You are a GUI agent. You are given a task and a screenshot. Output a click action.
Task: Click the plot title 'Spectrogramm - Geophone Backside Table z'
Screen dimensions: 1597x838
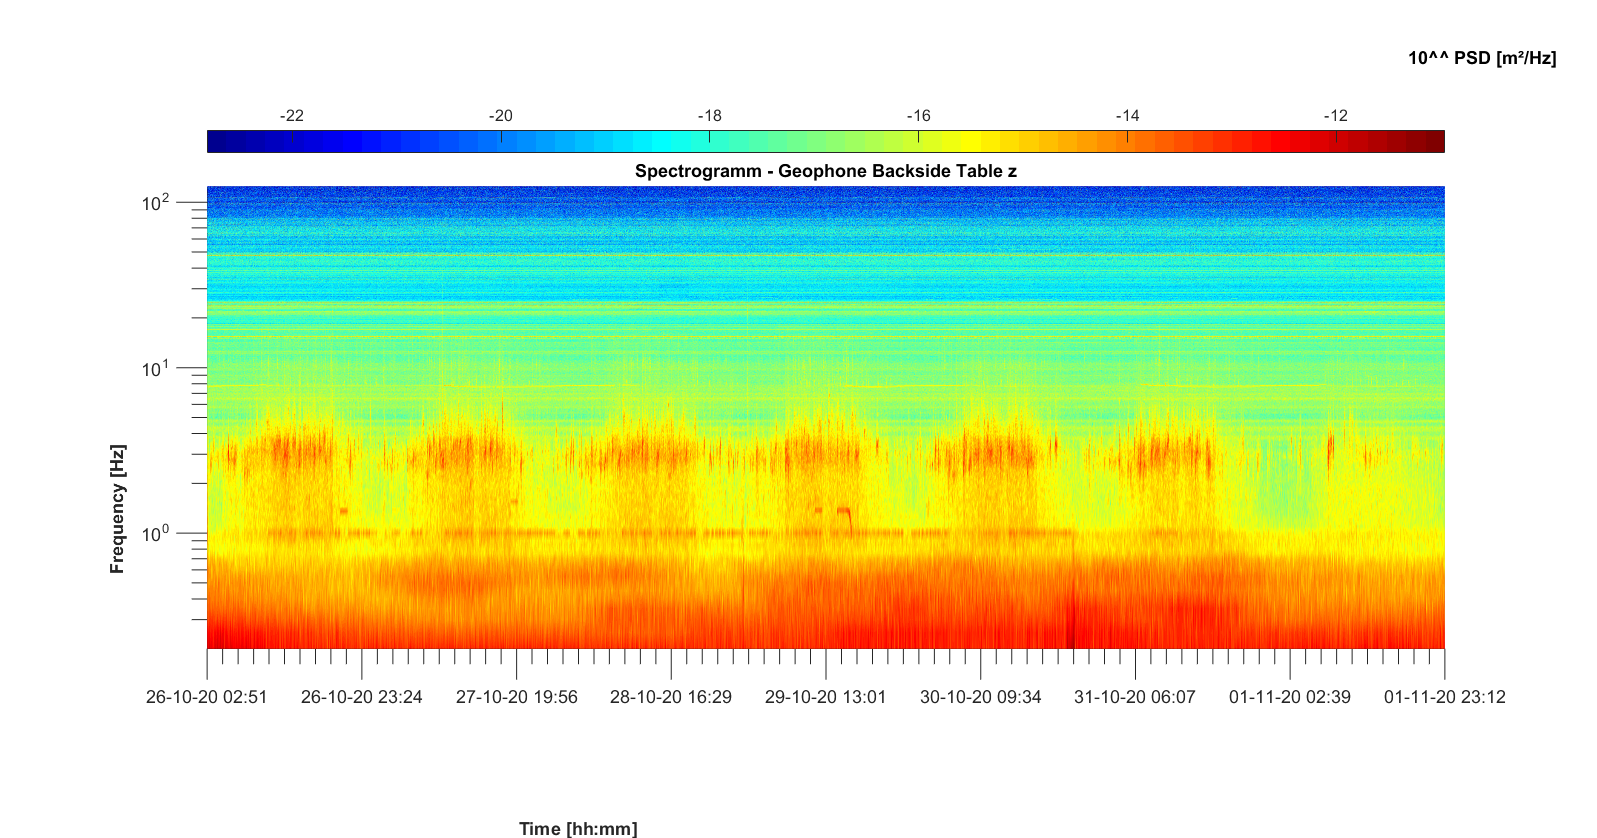(825, 171)
